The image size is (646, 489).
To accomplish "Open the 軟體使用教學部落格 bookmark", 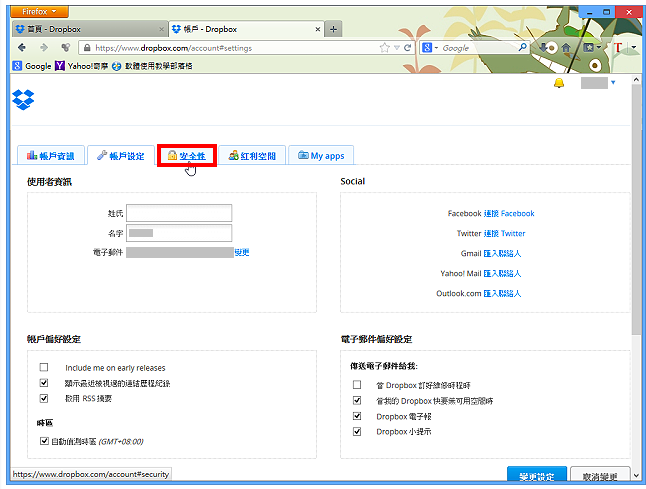I will [152, 66].
